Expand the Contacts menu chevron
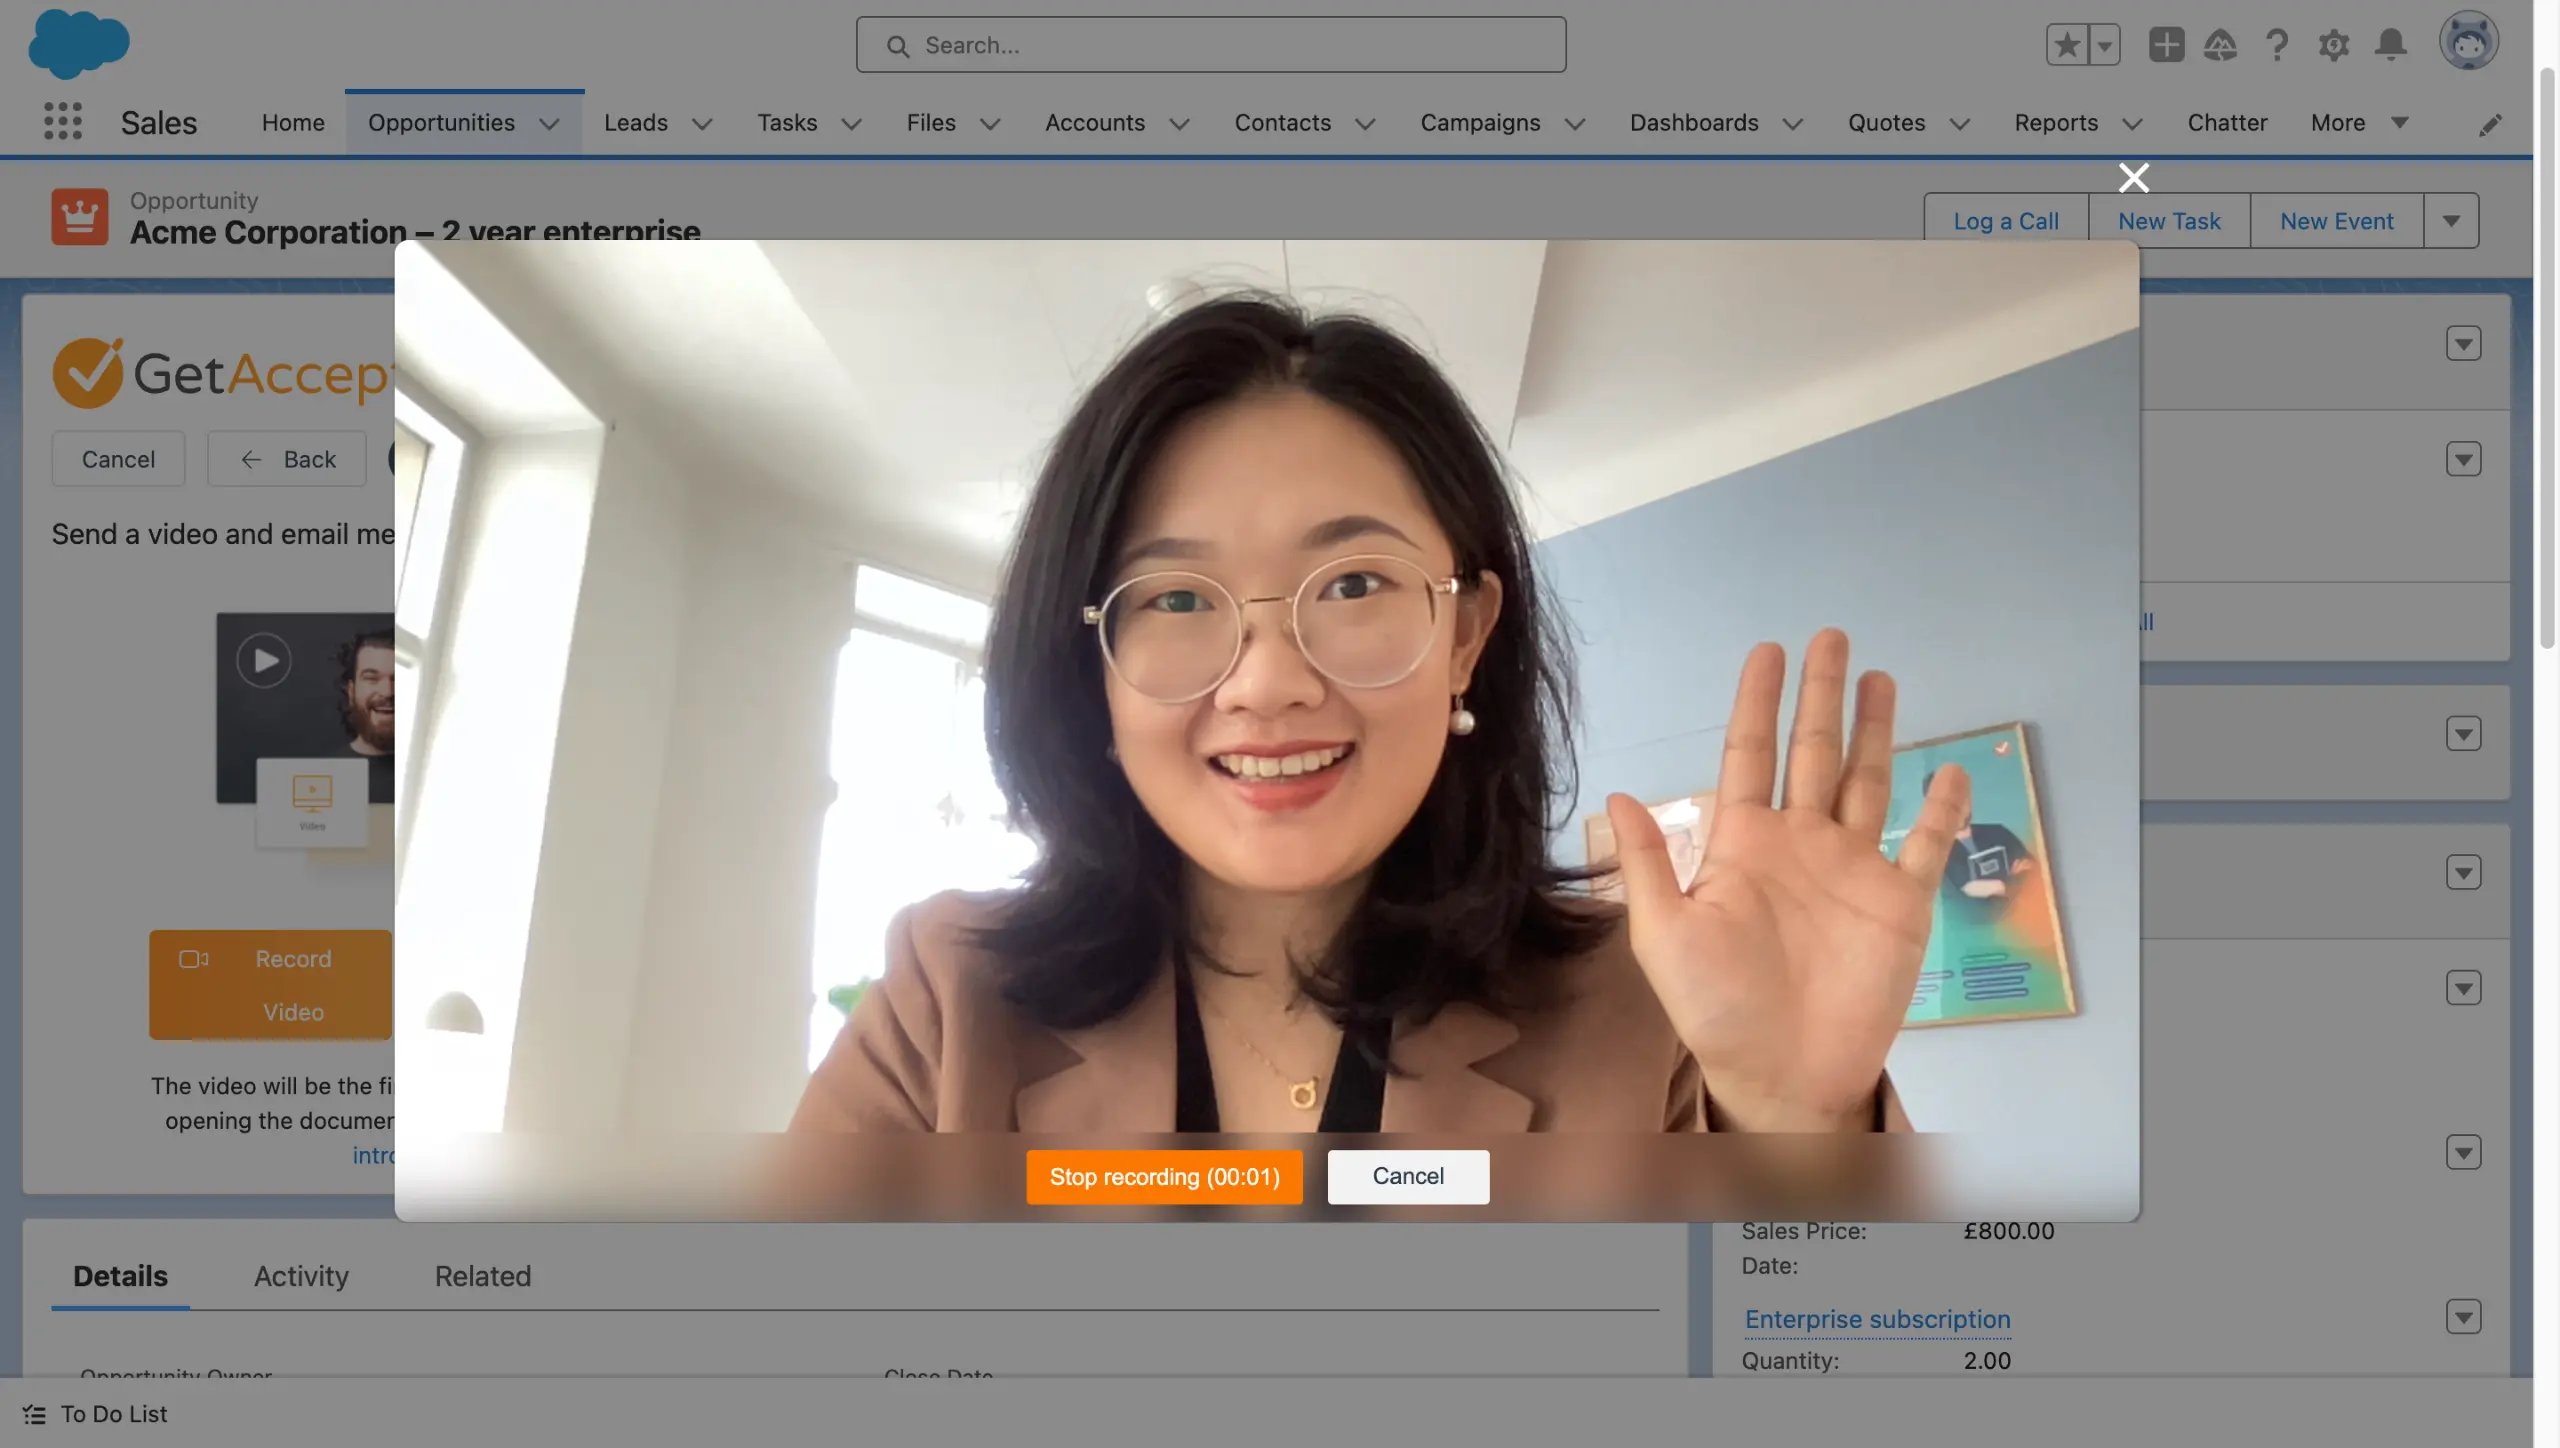 (1366, 124)
